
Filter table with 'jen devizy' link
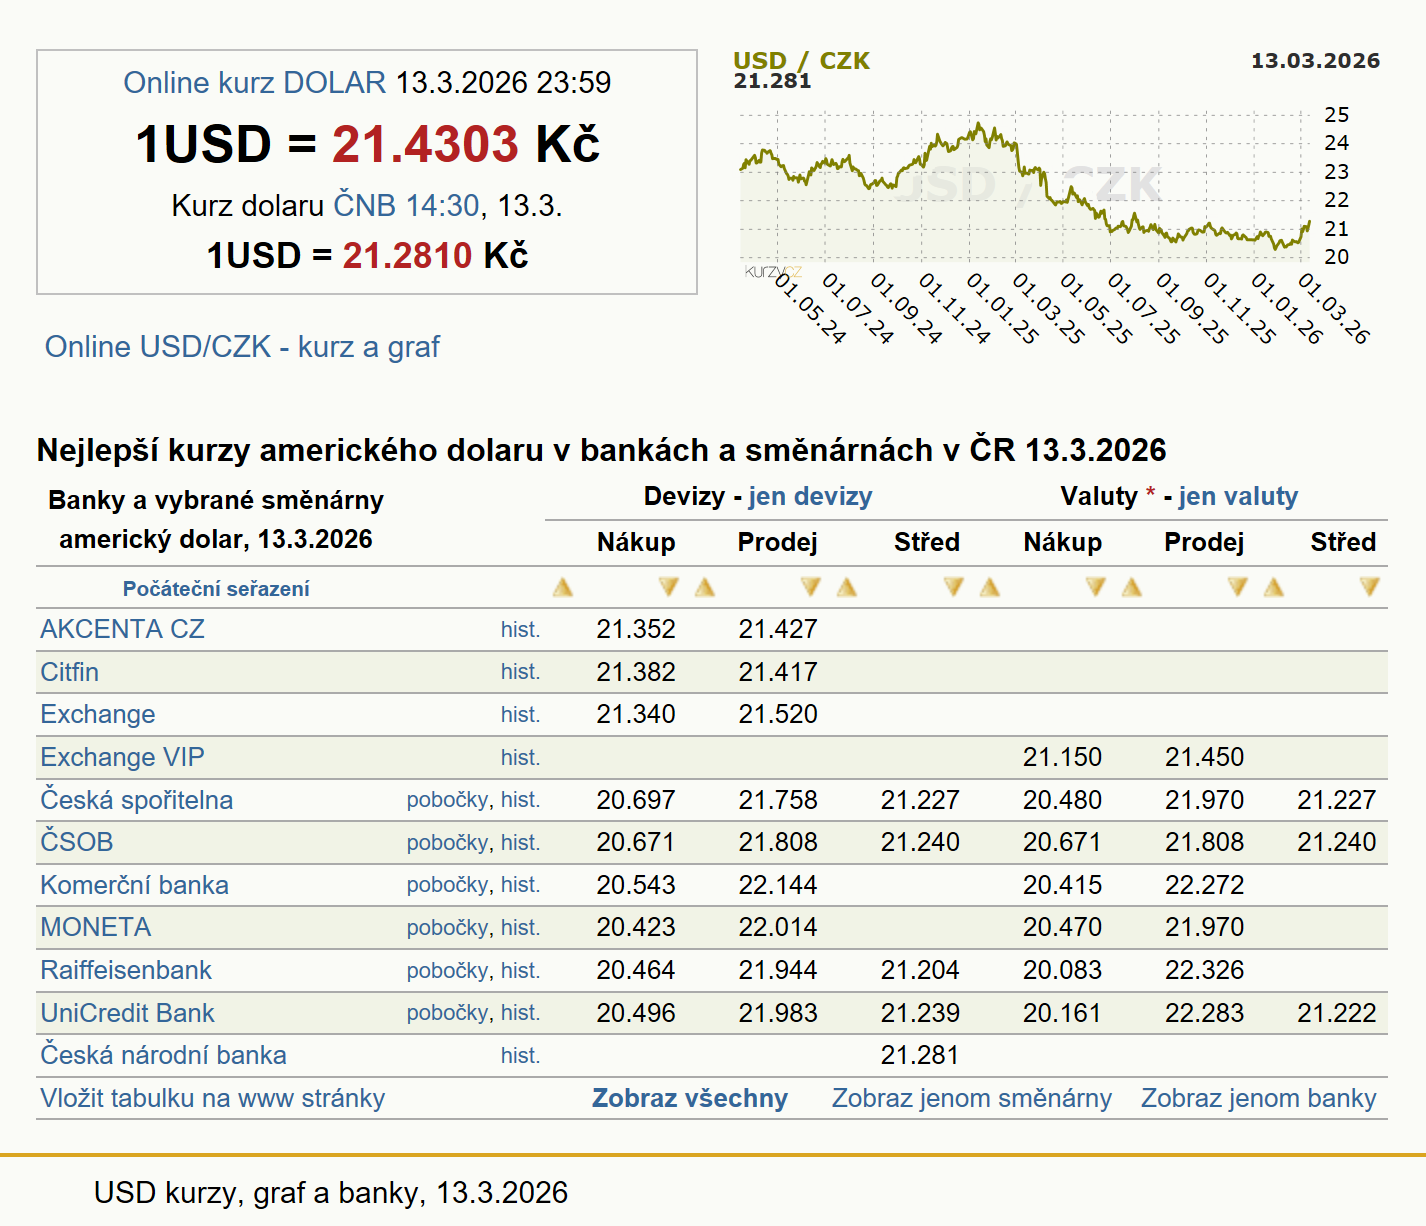pyautogui.click(x=810, y=497)
